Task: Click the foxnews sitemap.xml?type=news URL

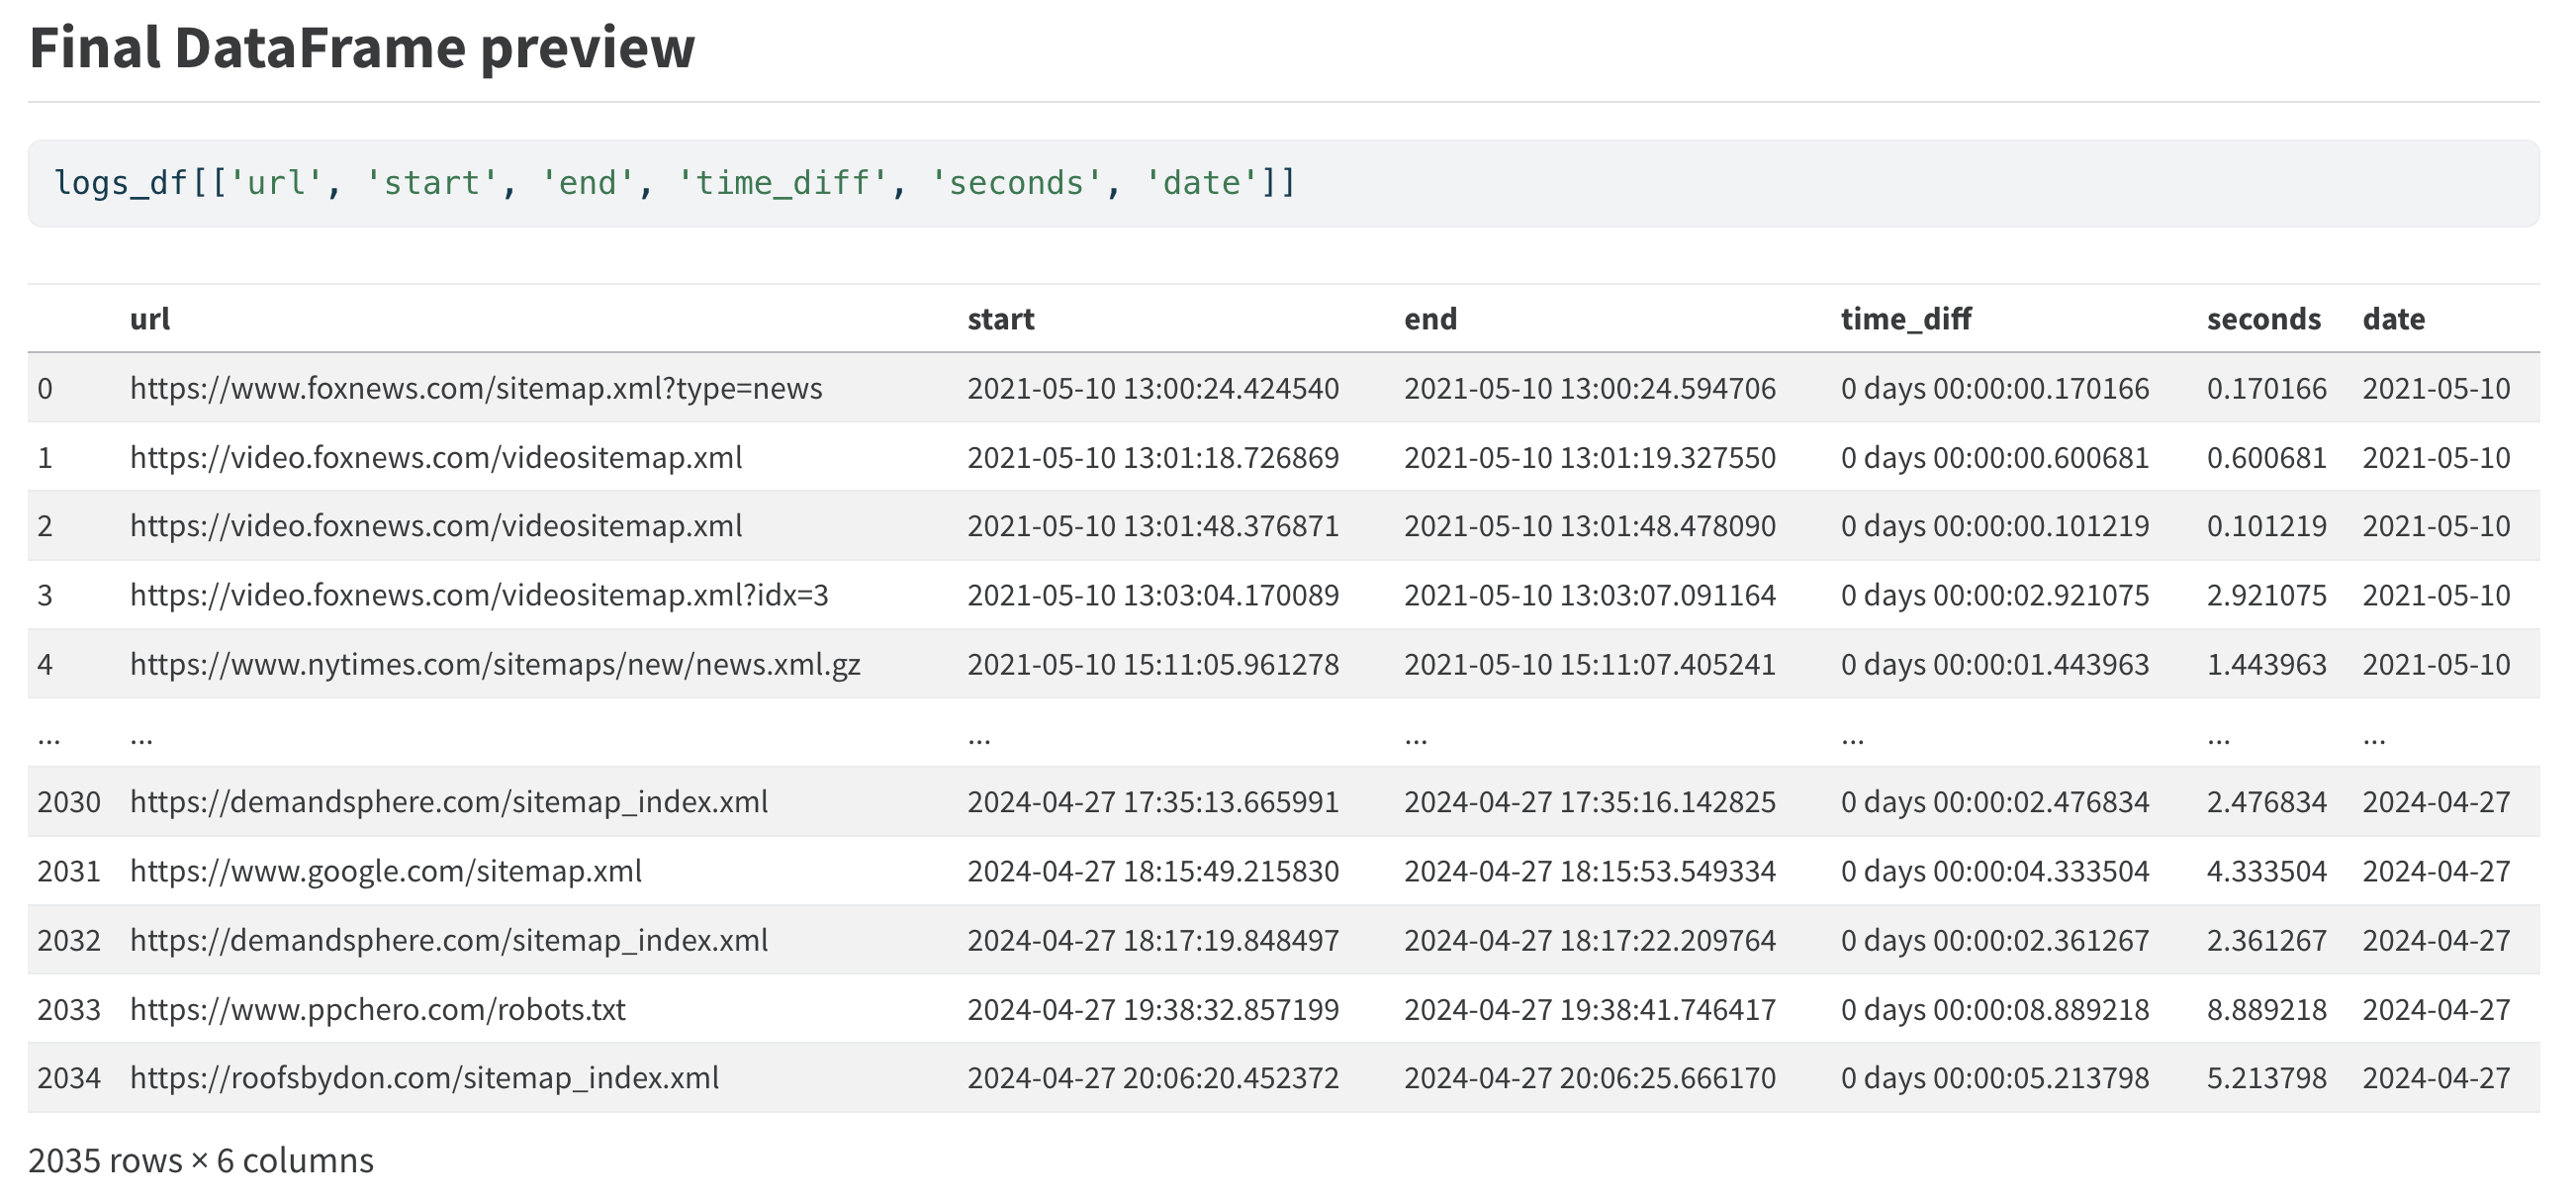Action: pos(476,388)
